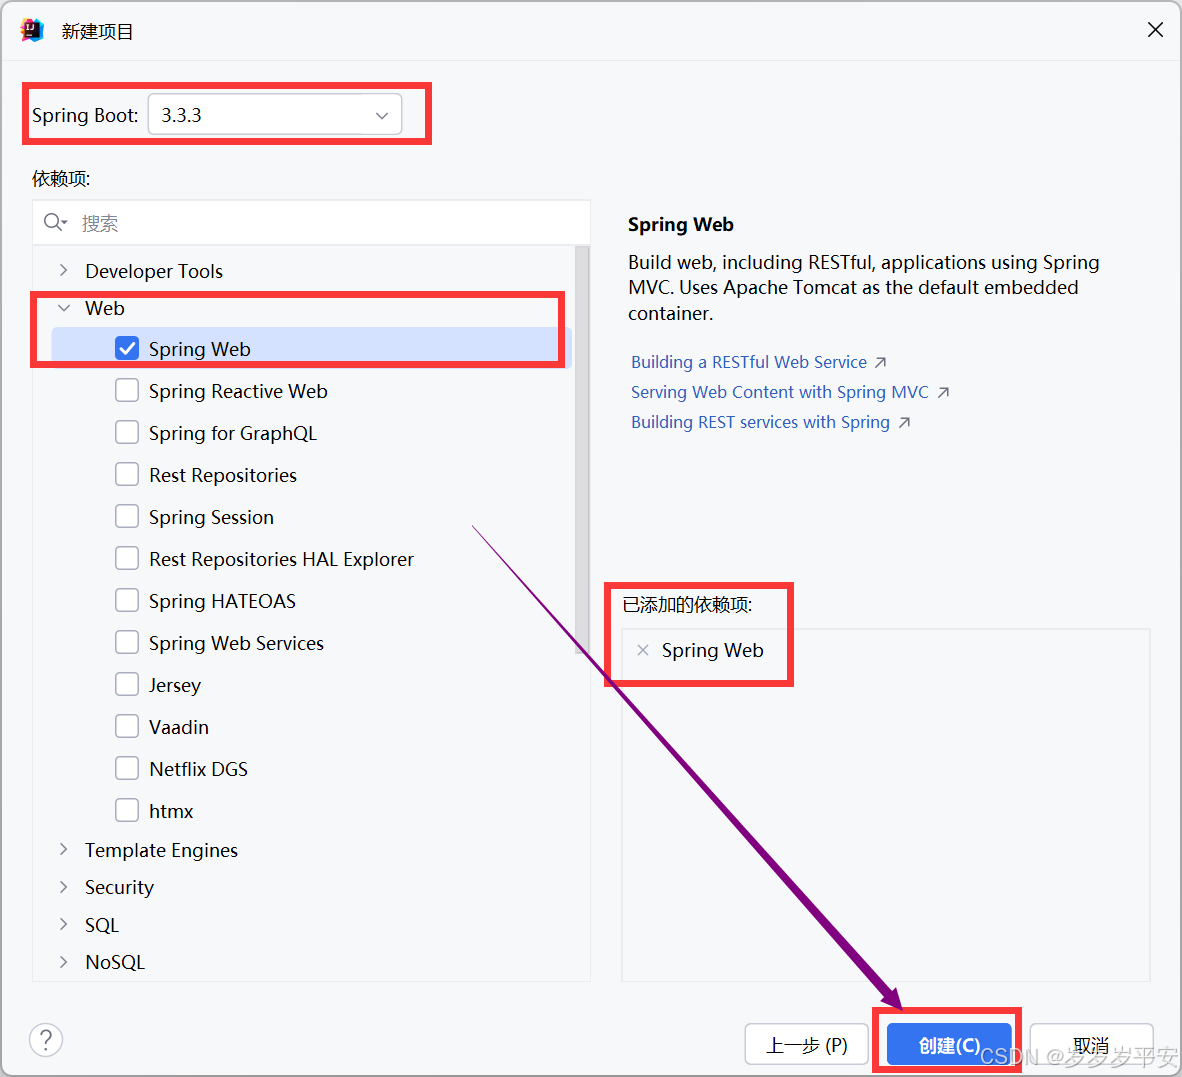1182x1077 pixels.
Task: Open the help question mark icon
Action: coord(46,1040)
